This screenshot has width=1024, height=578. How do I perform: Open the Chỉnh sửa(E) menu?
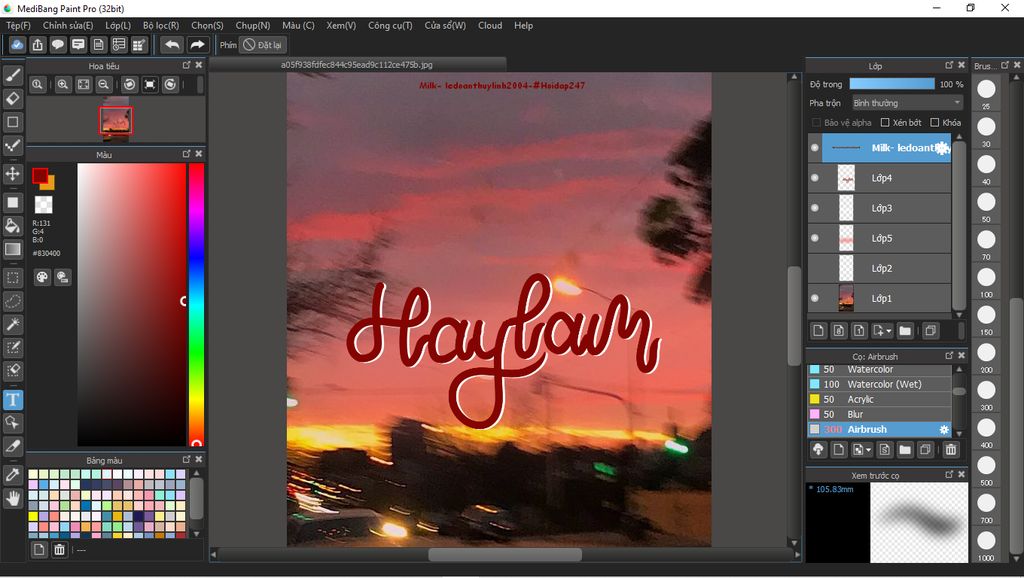pyautogui.click(x=68, y=25)
